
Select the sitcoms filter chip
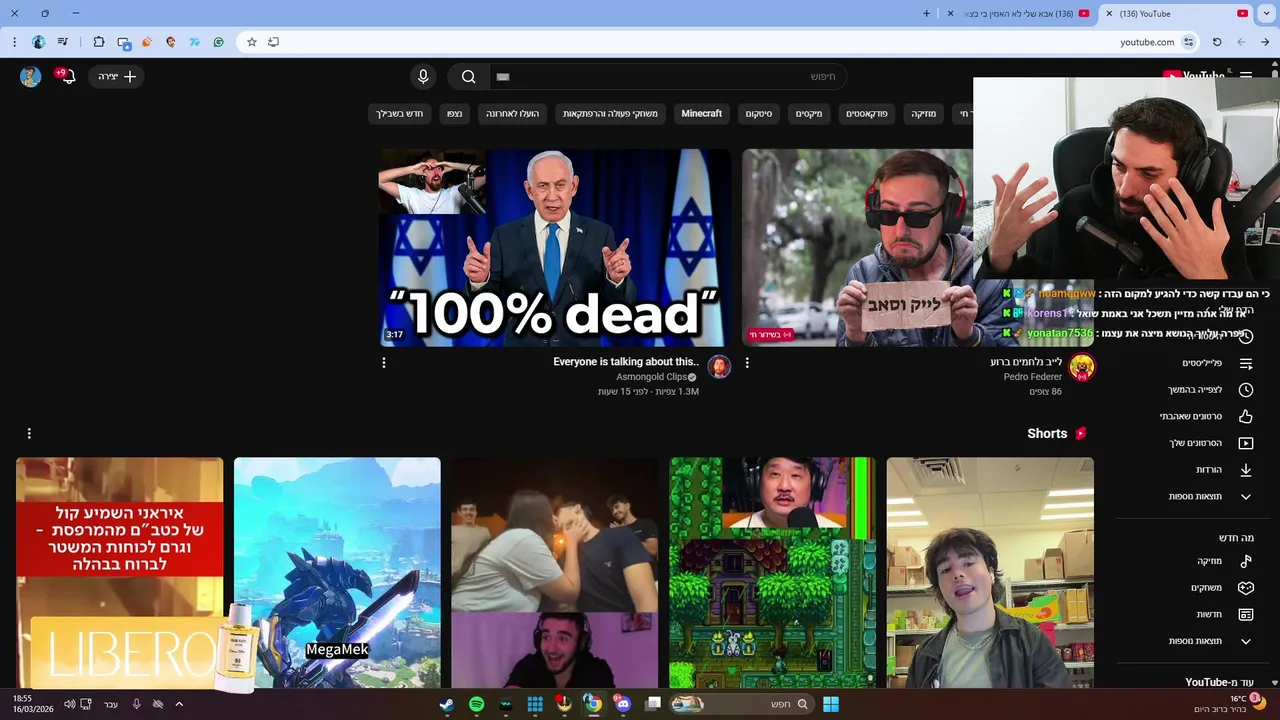click(758, 114)
